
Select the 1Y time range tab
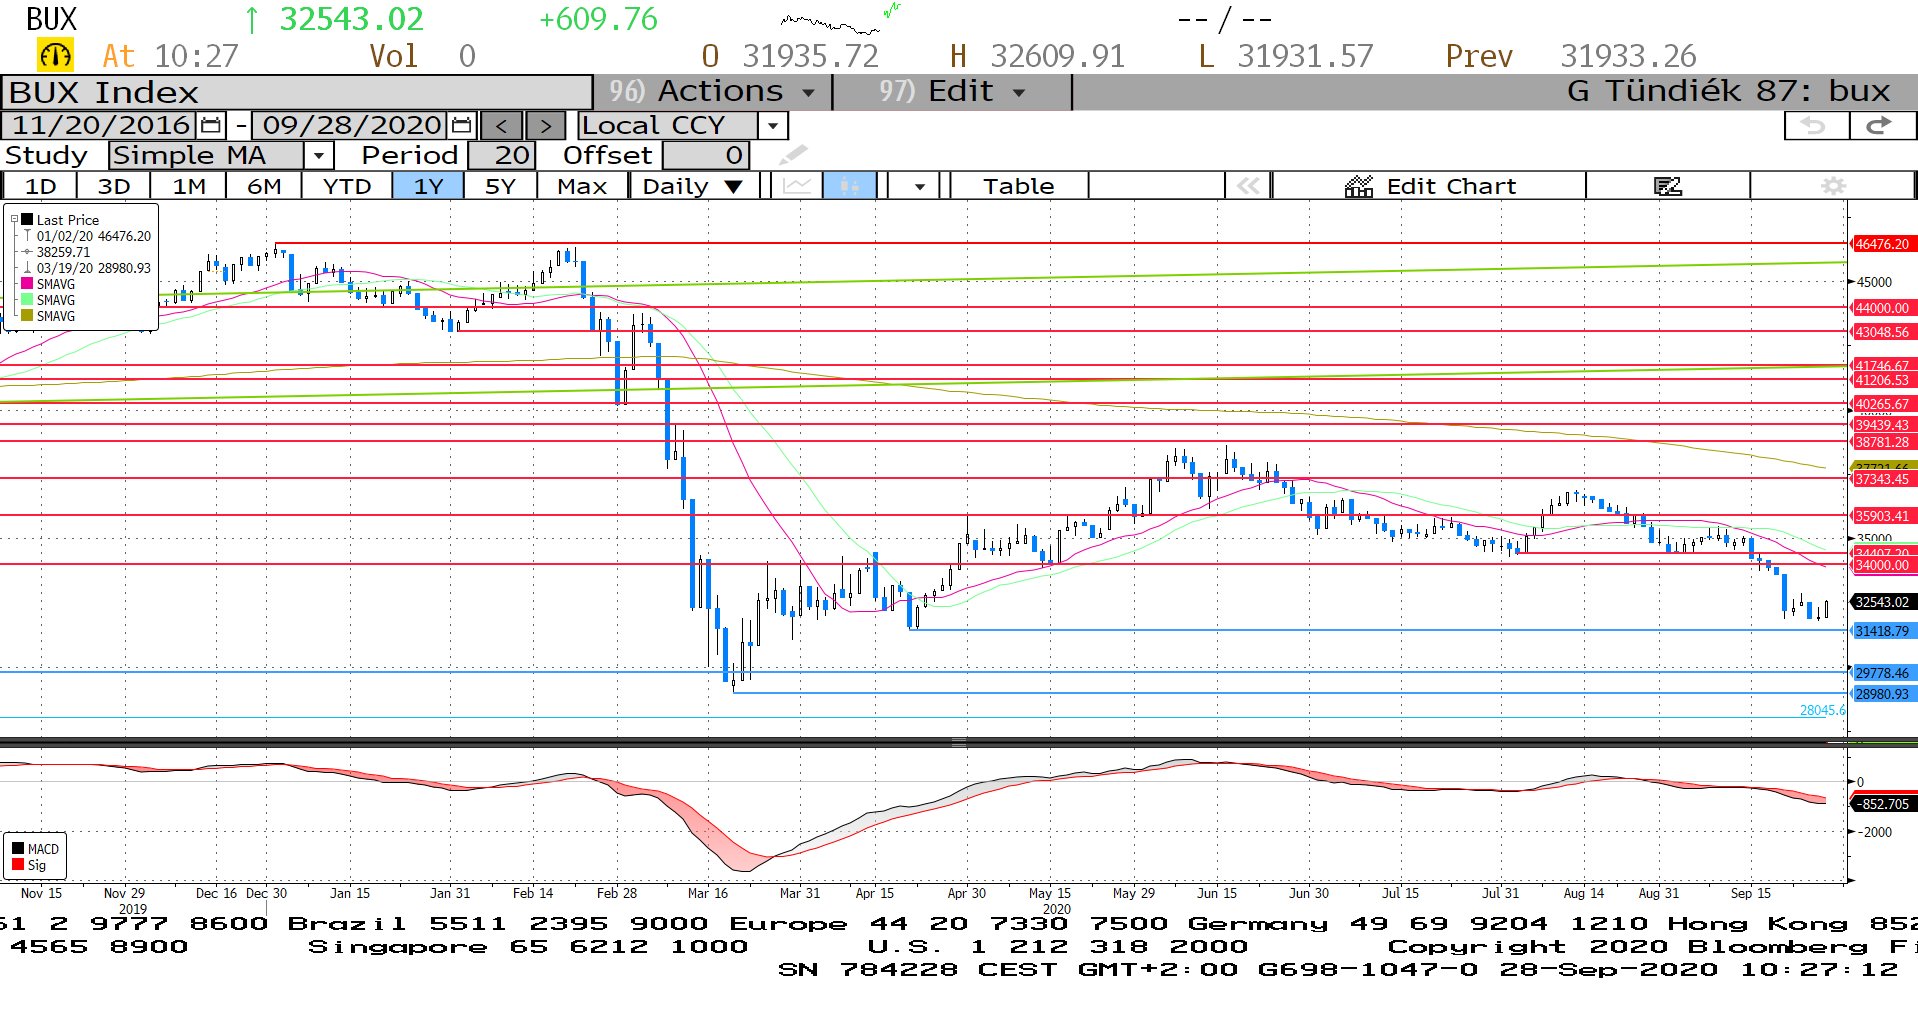pyautogui.click(x=428, y=186)
